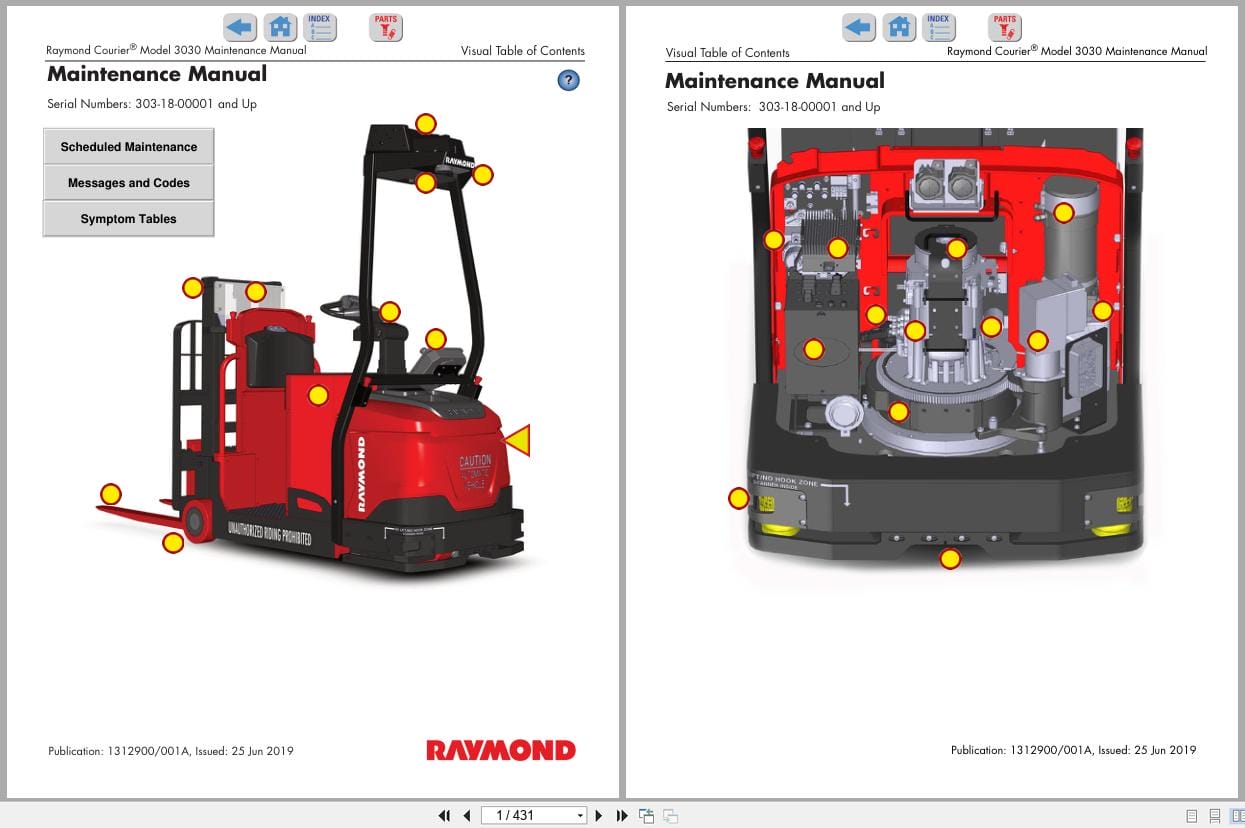Click the hotspot on the left red frame edge
The image size is (1245, 828).
(x=774, y=240)
